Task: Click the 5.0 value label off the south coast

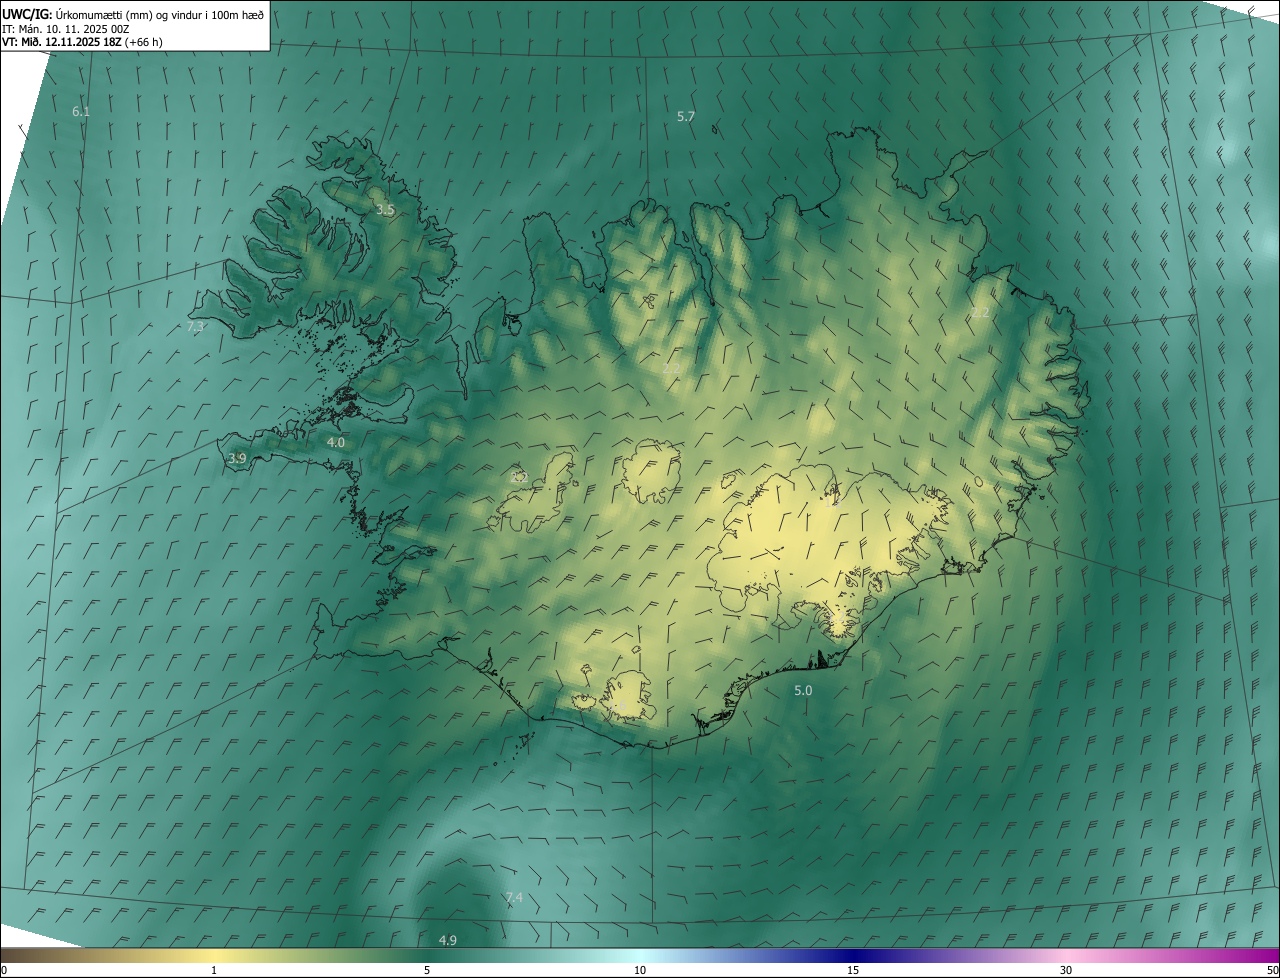Action: (803, 691)
